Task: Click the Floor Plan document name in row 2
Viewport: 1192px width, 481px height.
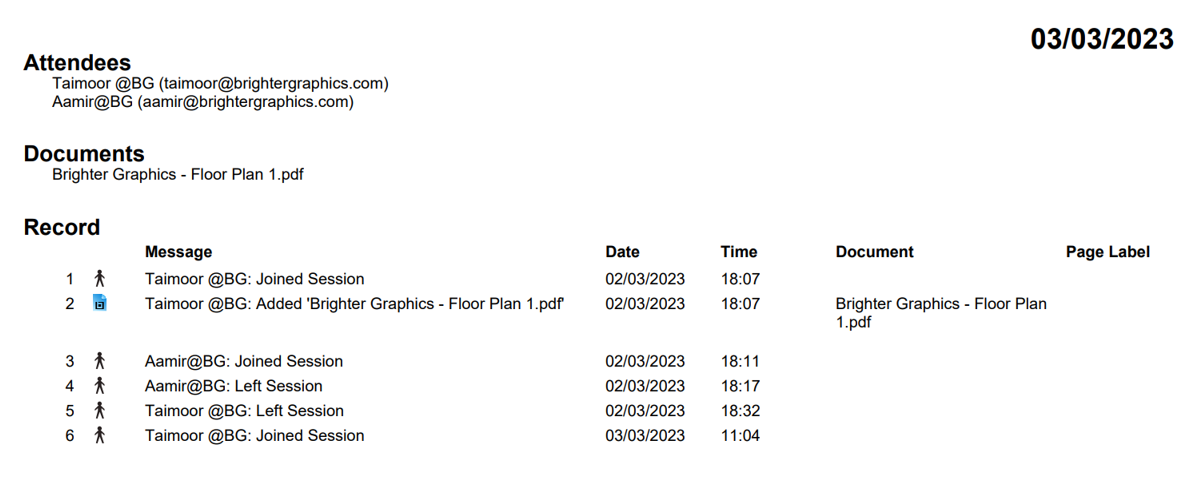Action: point(940,312)
